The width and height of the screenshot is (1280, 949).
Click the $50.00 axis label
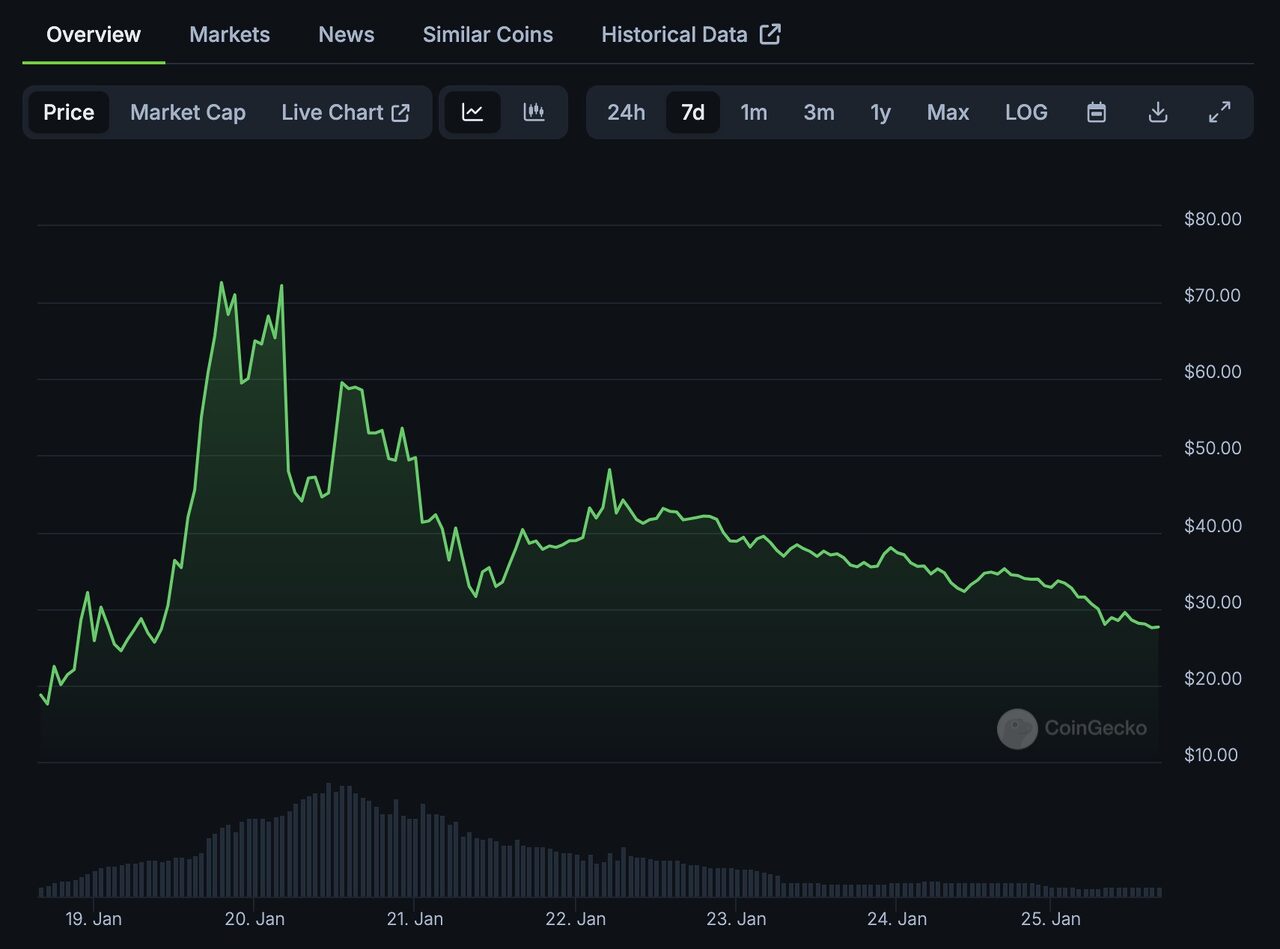pos(1213,448)
